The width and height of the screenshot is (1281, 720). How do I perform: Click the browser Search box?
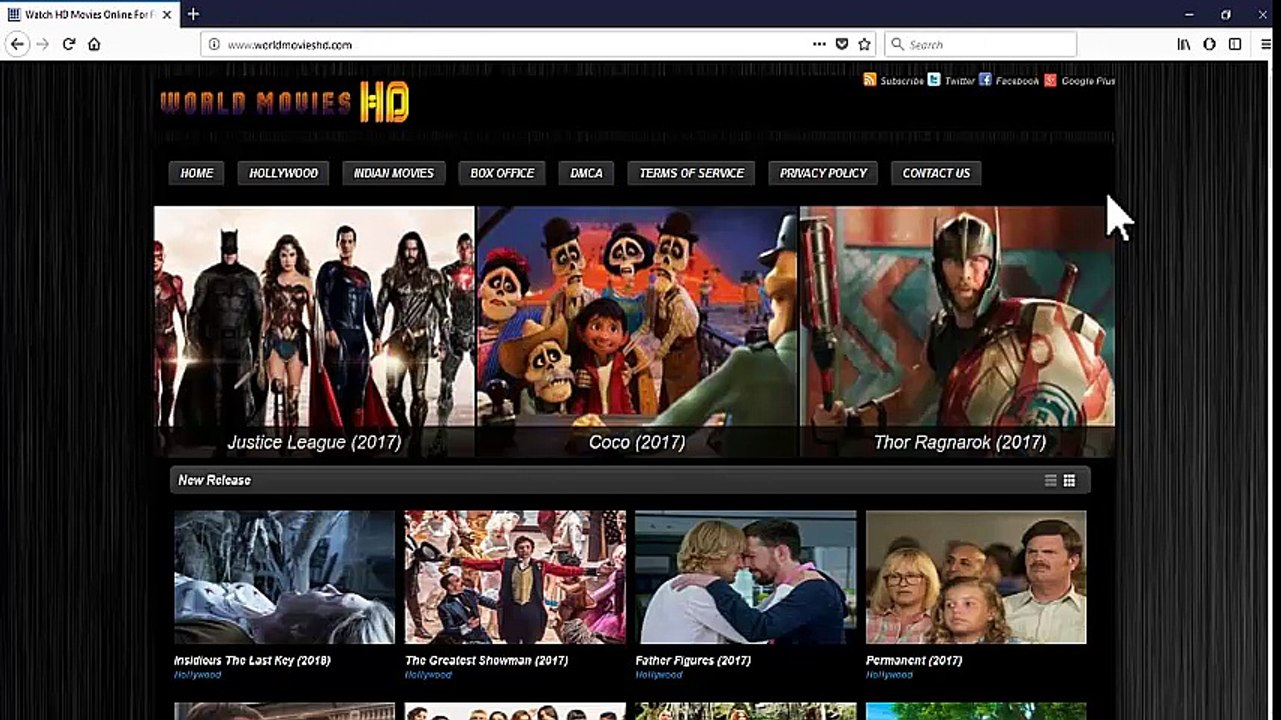tap(980, 44)
